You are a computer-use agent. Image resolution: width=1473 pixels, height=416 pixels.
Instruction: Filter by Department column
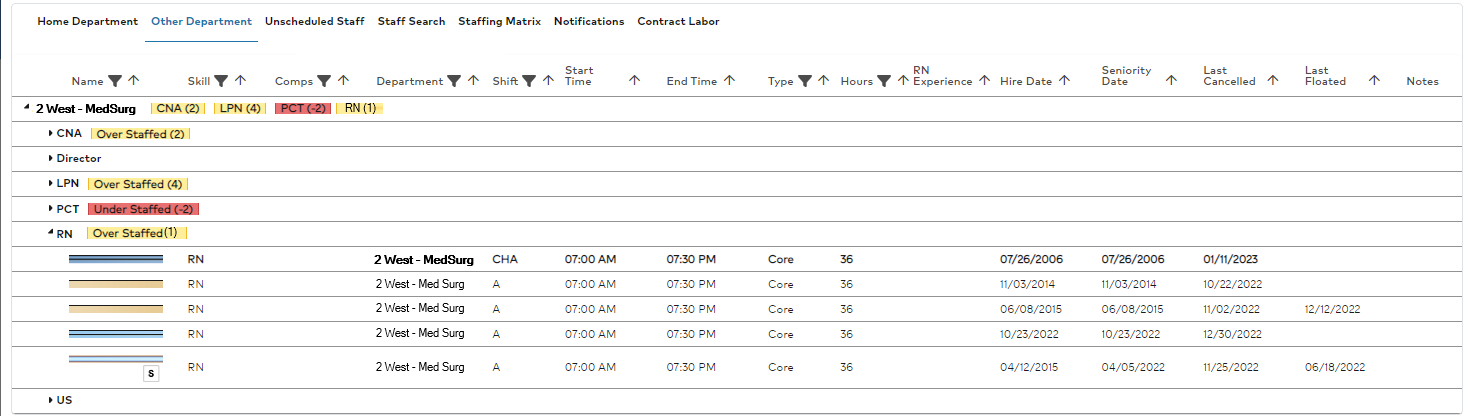454,81
